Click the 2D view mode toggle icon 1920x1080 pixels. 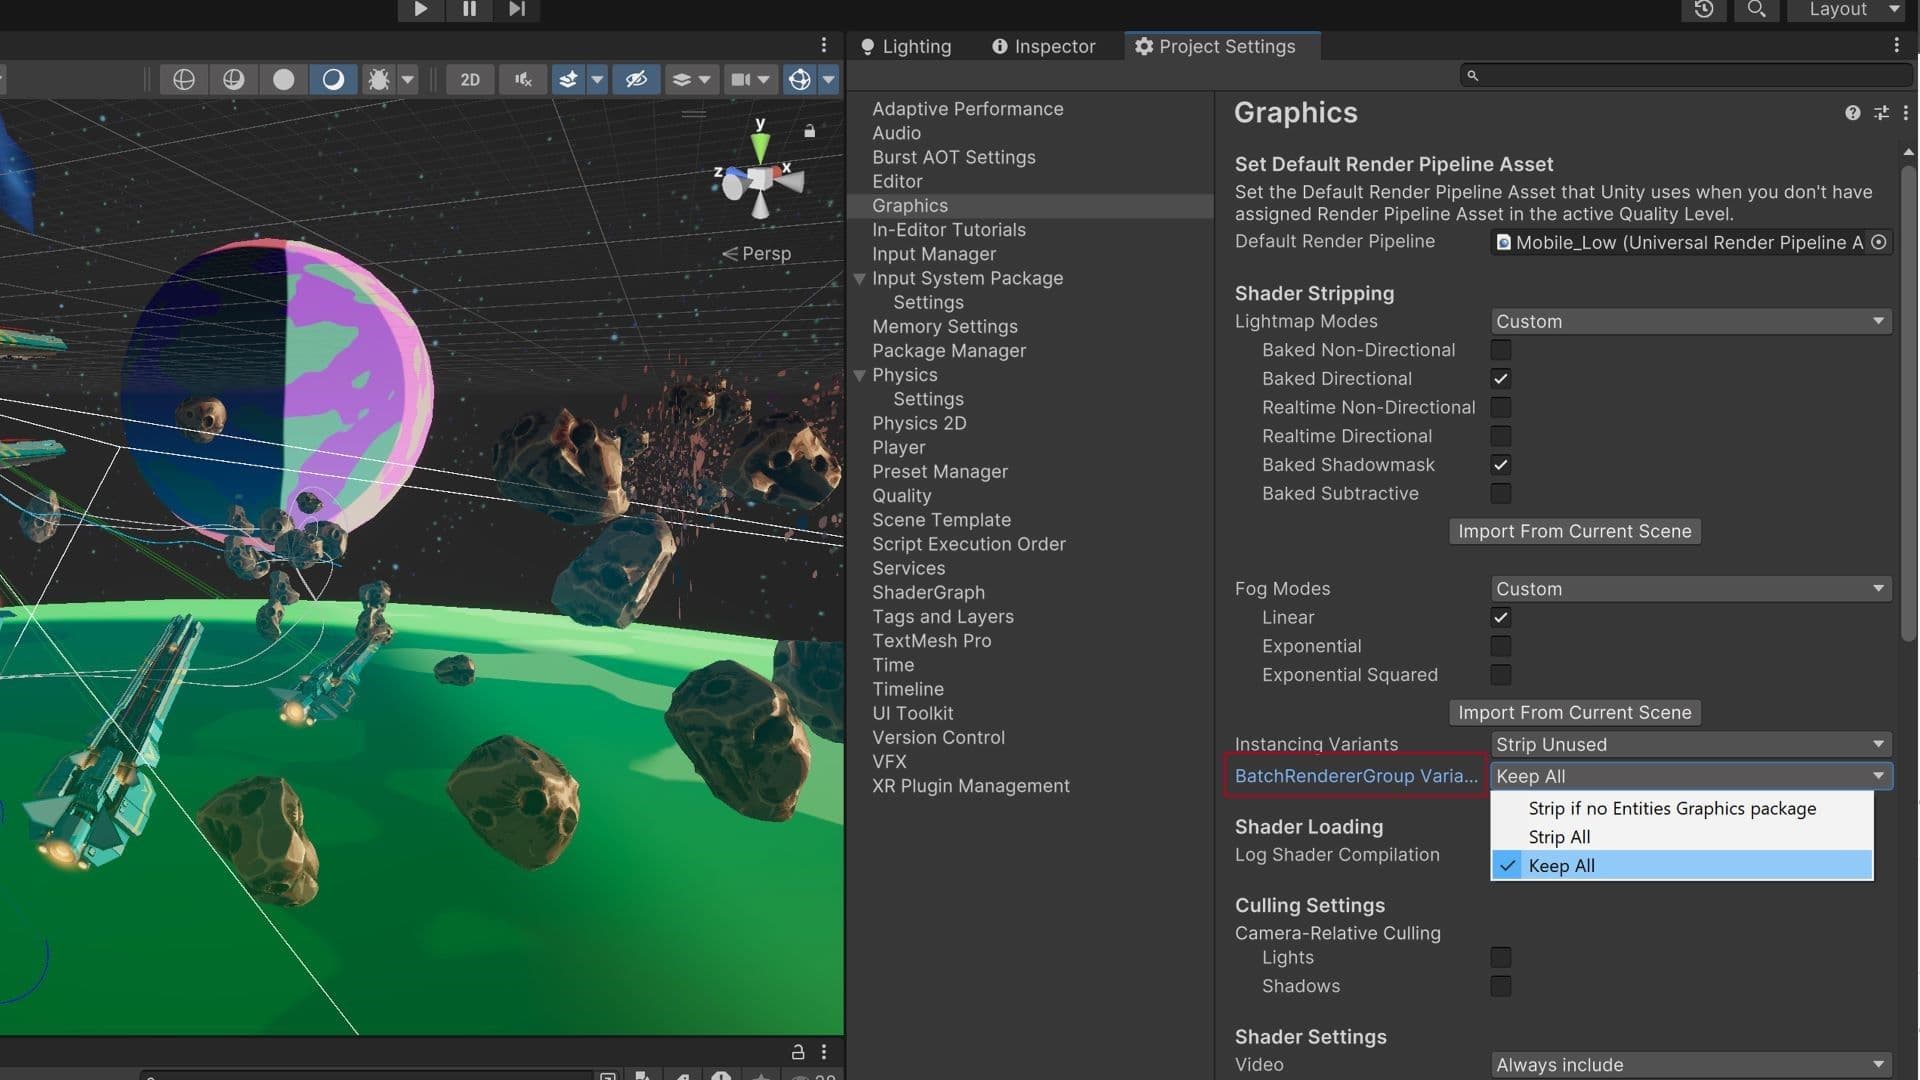(471, 79)
